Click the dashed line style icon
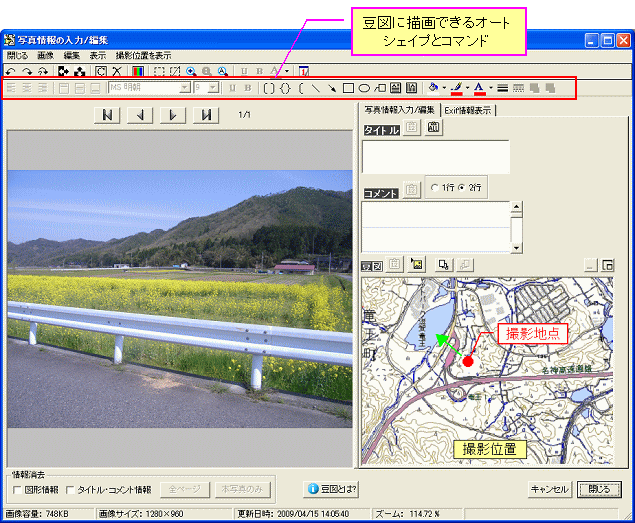635x523 pixels. coord(518,88)
